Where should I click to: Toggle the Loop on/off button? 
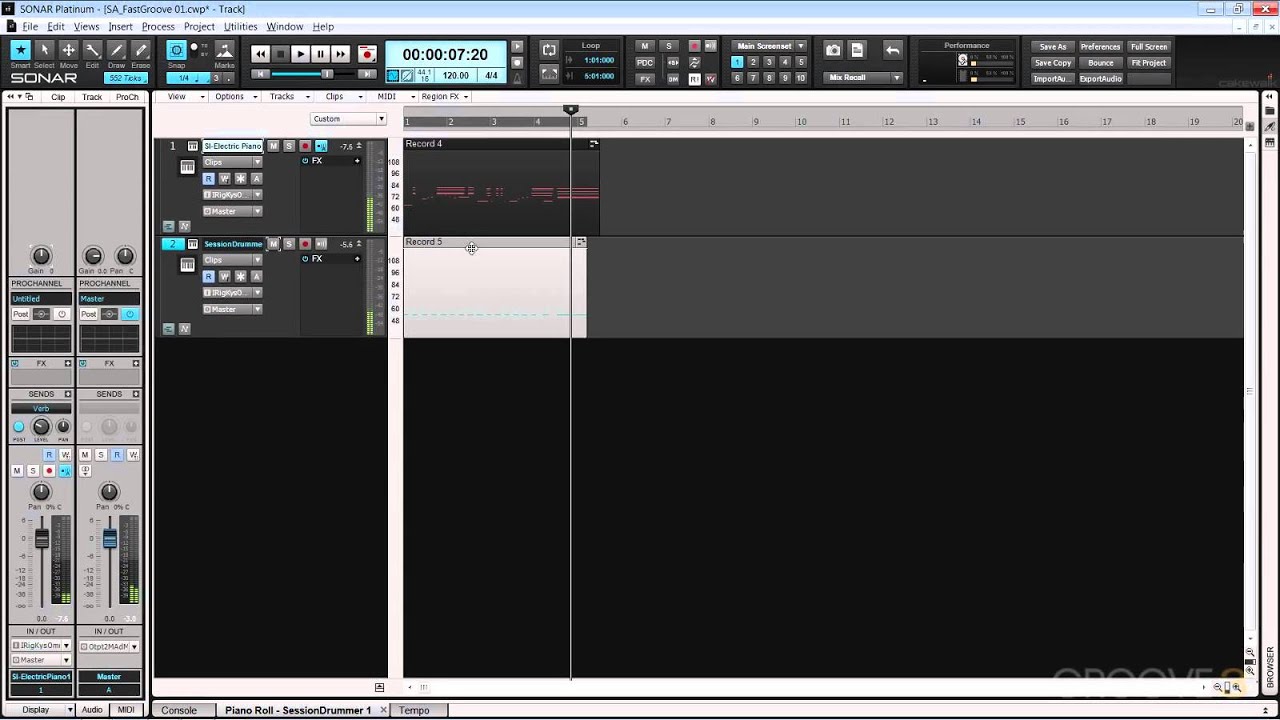click(x=549, y=50)
